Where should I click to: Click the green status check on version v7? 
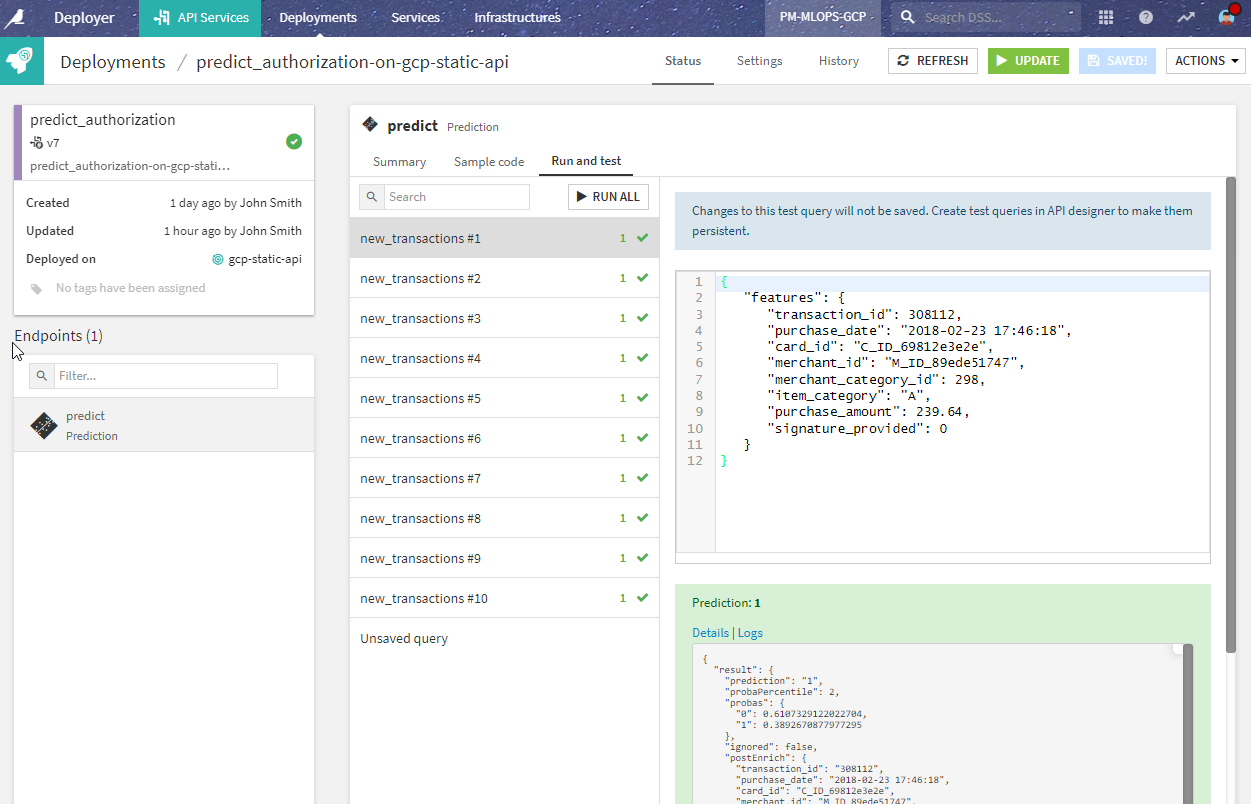click(293, 141)
